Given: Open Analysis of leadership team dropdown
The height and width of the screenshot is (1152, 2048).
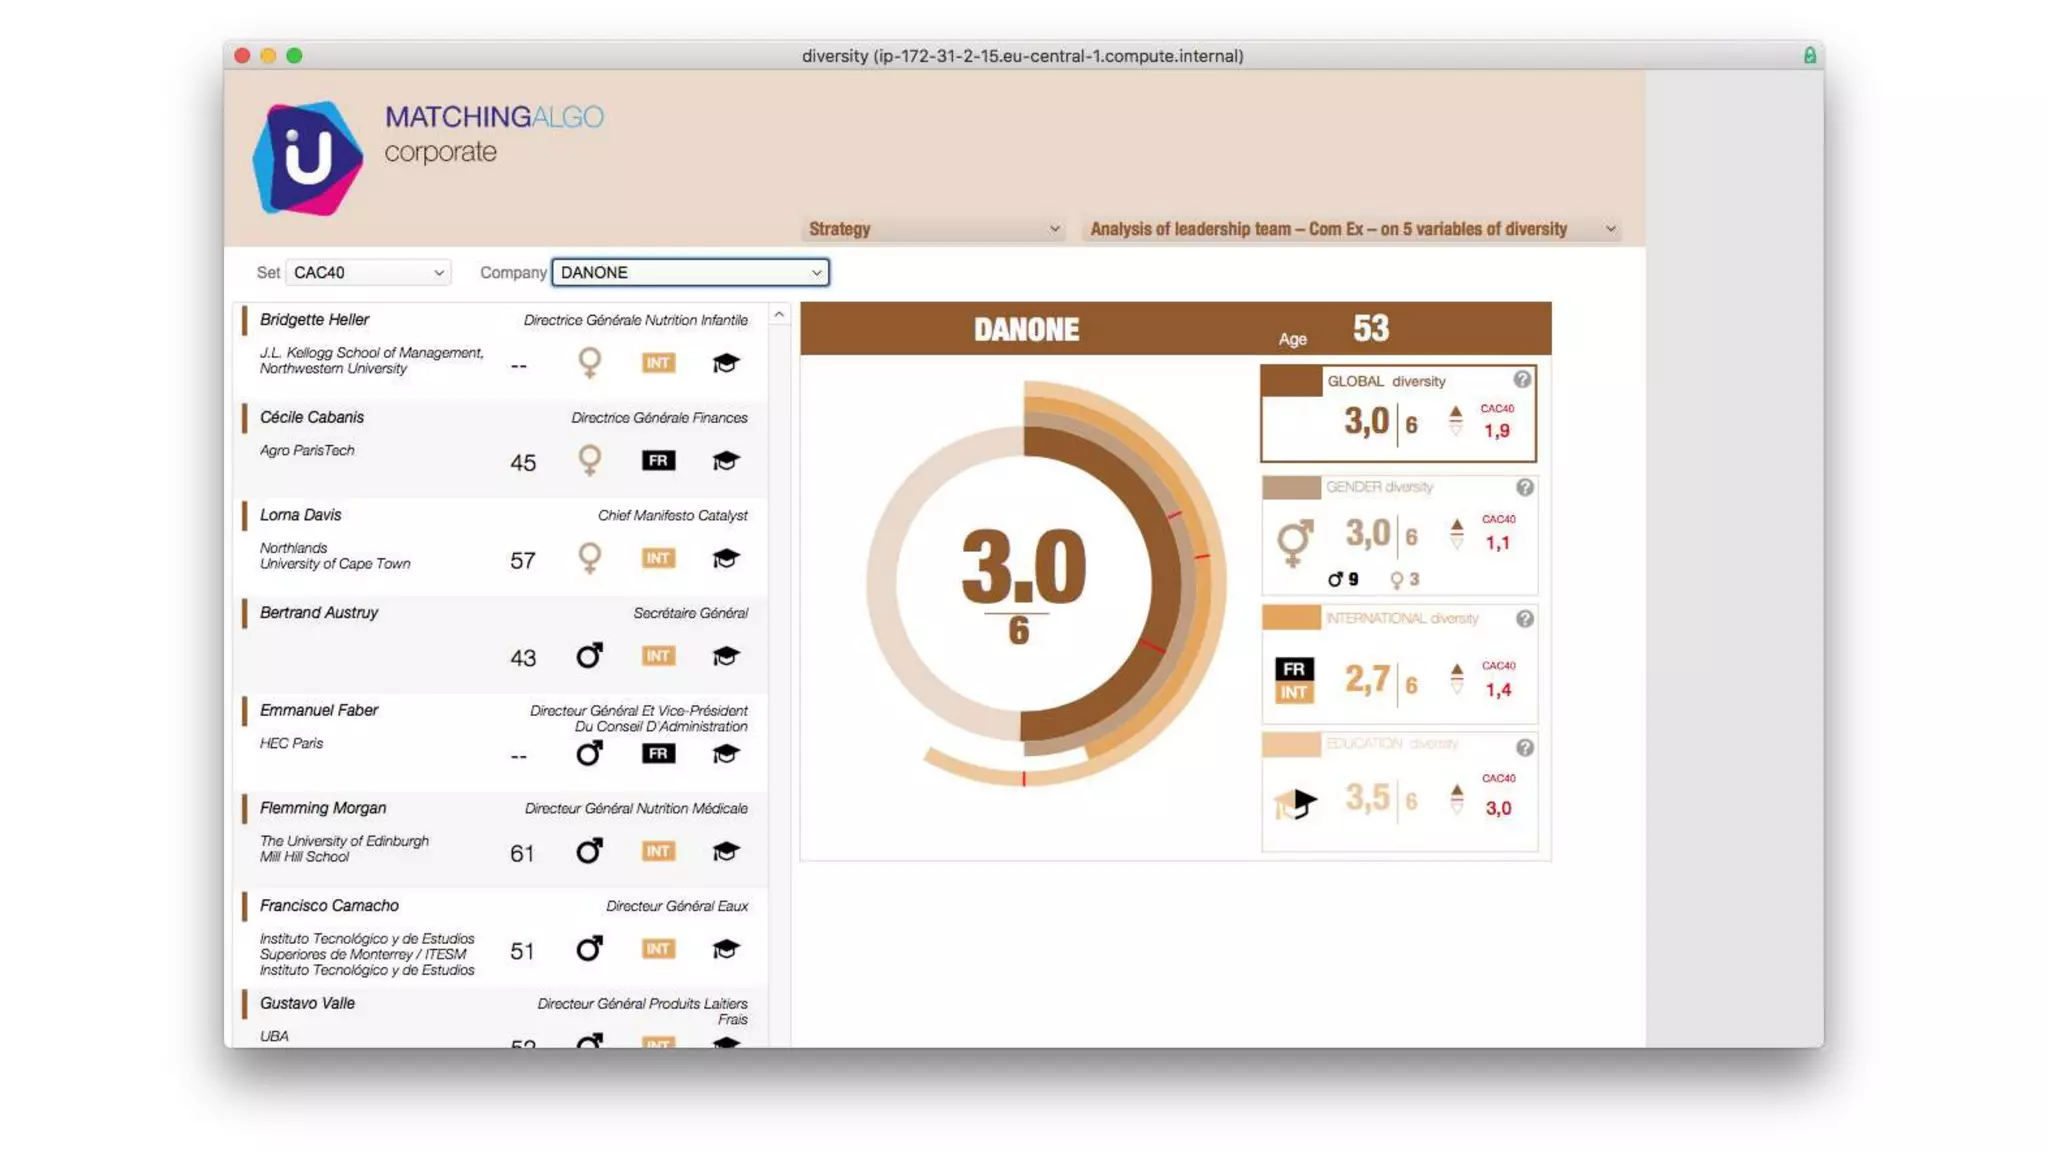Looking at the screenshot, I should (1351, 229).
